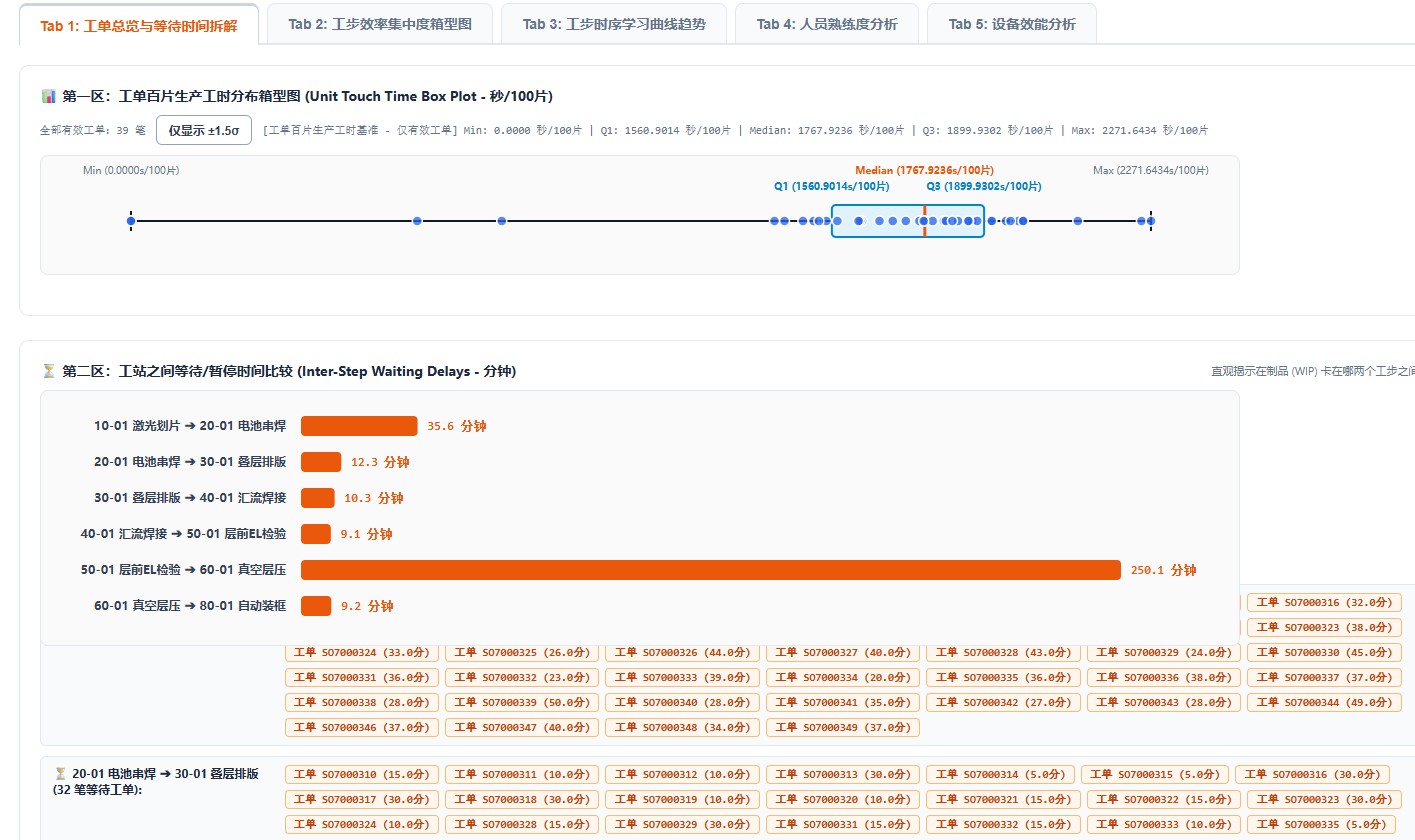Select the orange Median (1767.9236s/100片) chart label
The image size is (1415, 840).
pyautogui.click(x=924, y=171)
